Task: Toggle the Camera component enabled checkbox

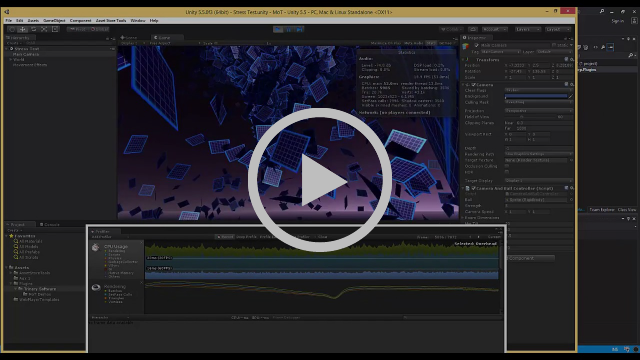Action: click(473, 84)
